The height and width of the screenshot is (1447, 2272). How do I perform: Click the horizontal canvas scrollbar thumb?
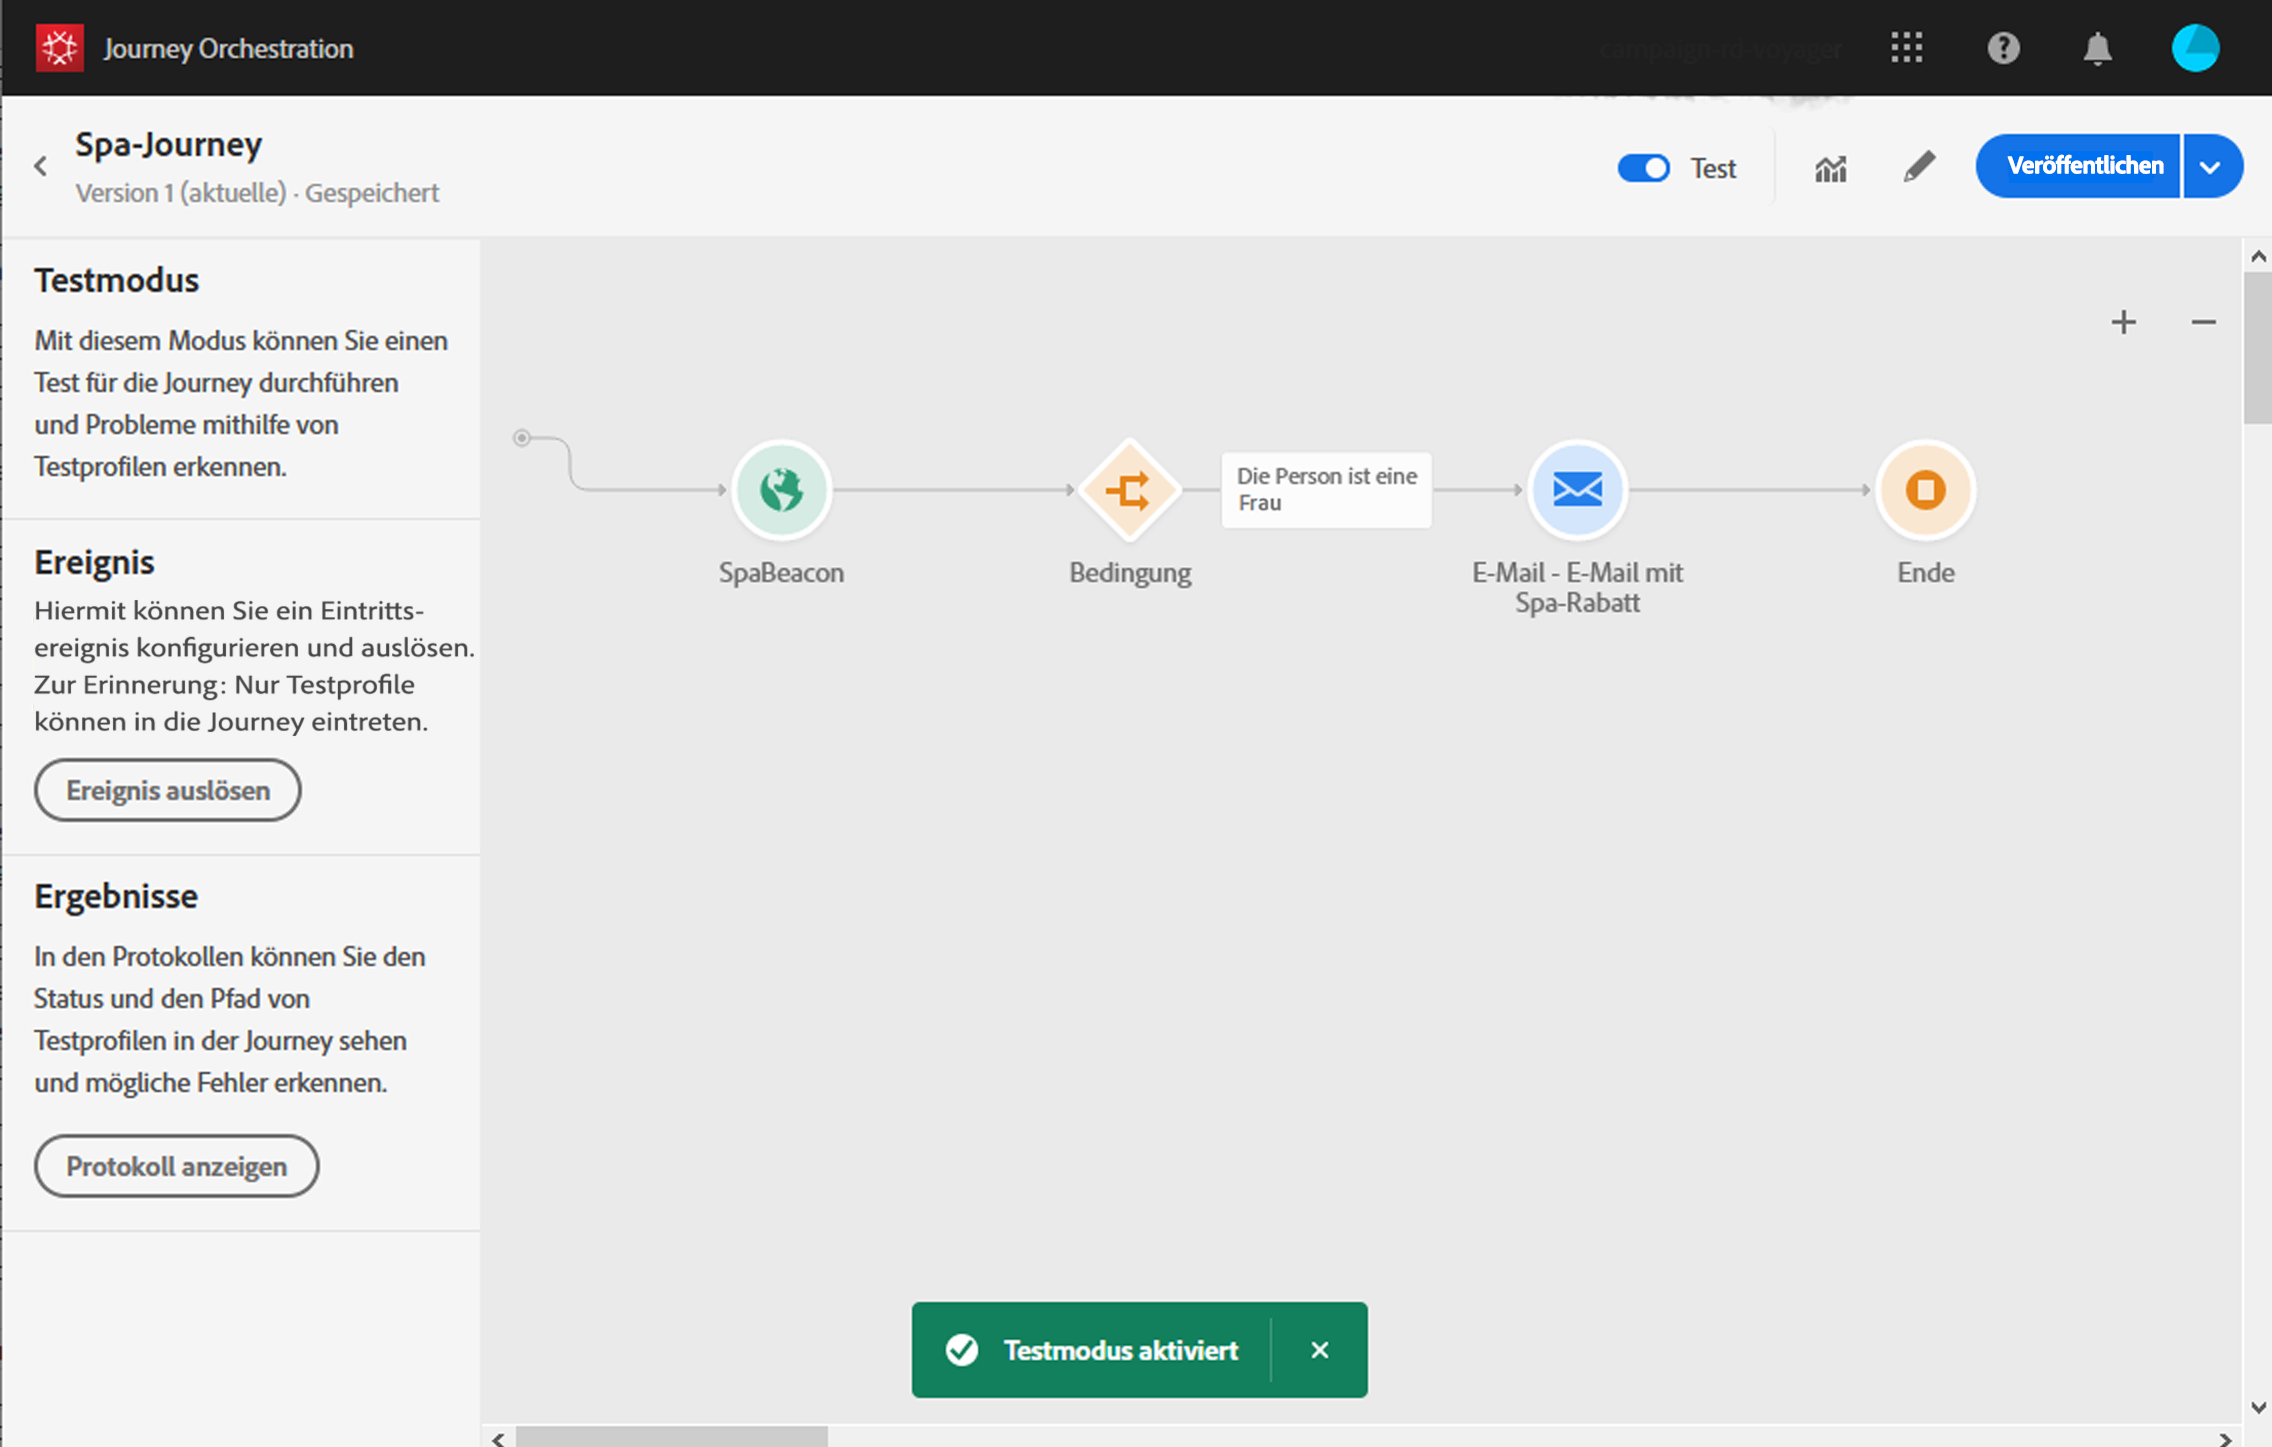[671, 1437]
